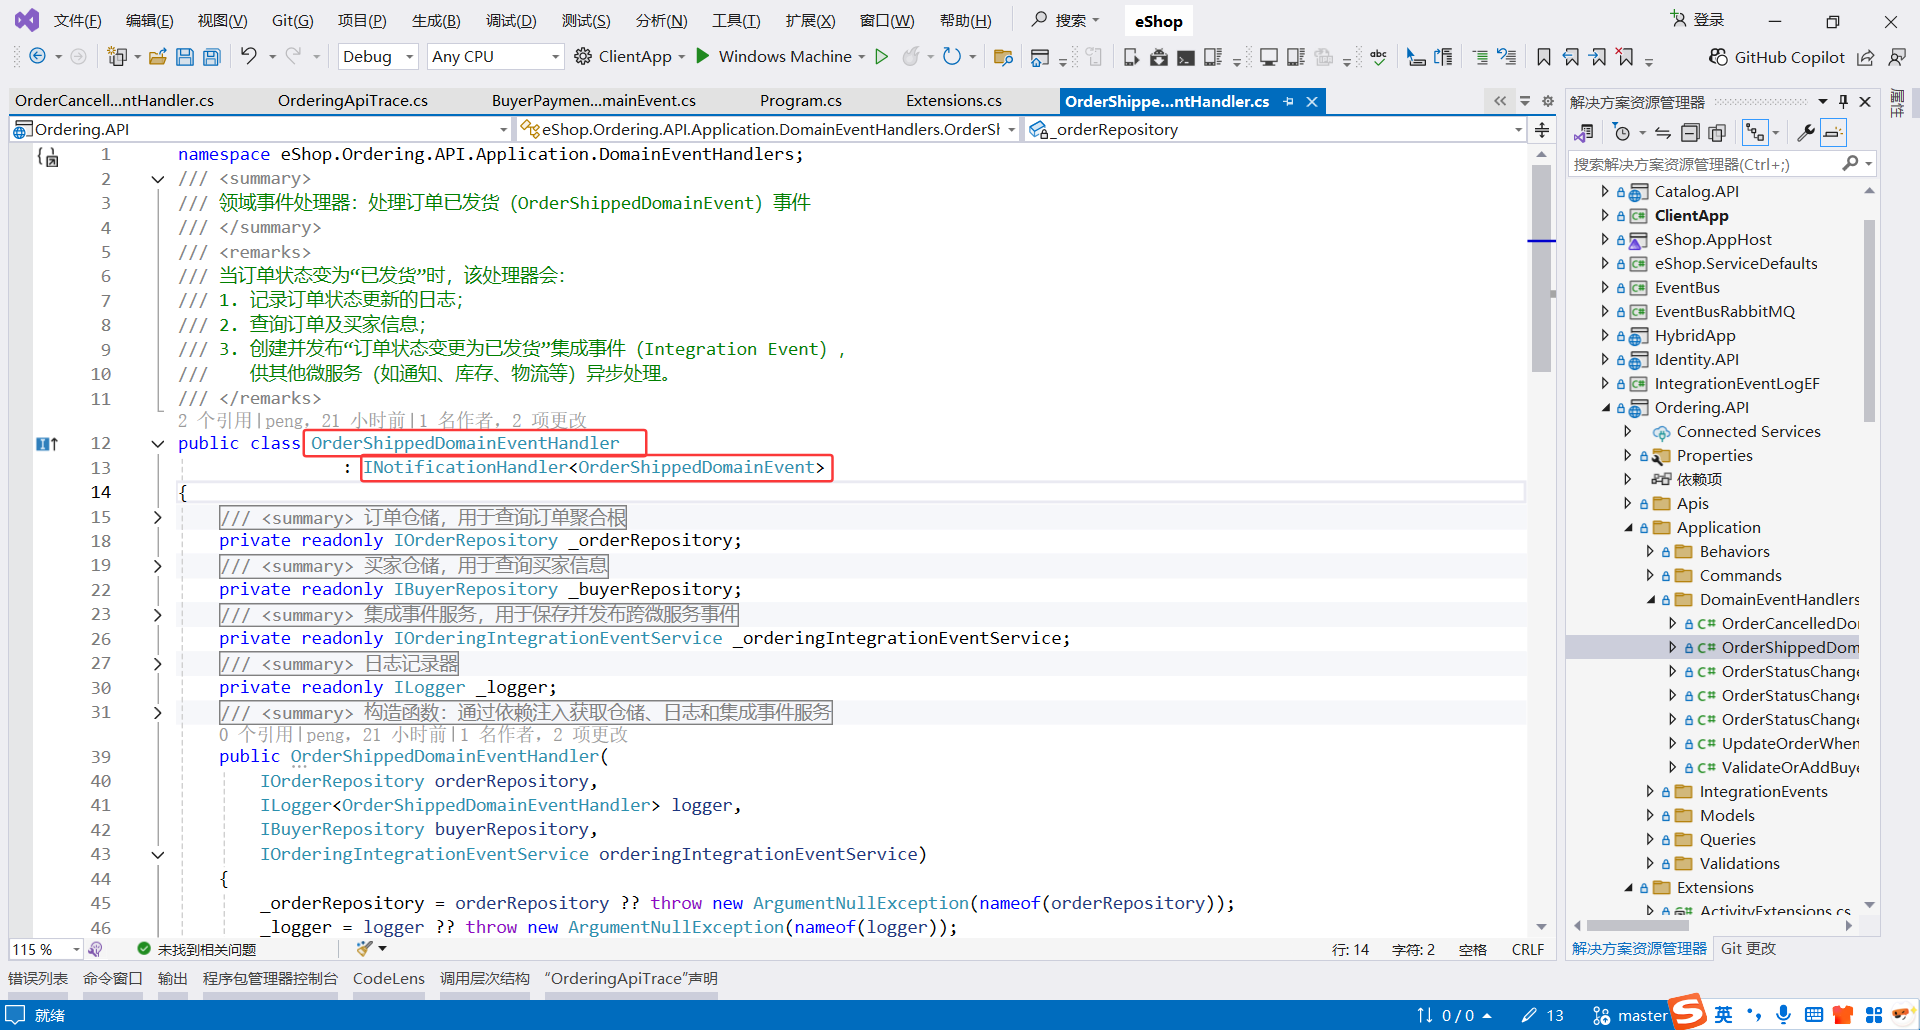Screen dimensions: 1920x1030
Task: Switch to the Program.cs tab
Action: pyautogui.click(x=801, y=101)
